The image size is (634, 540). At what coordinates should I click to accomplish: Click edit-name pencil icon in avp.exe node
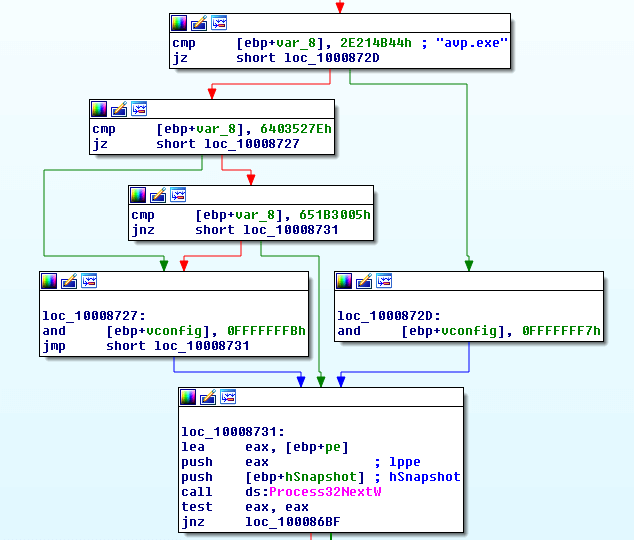click(x=199, y=23)
